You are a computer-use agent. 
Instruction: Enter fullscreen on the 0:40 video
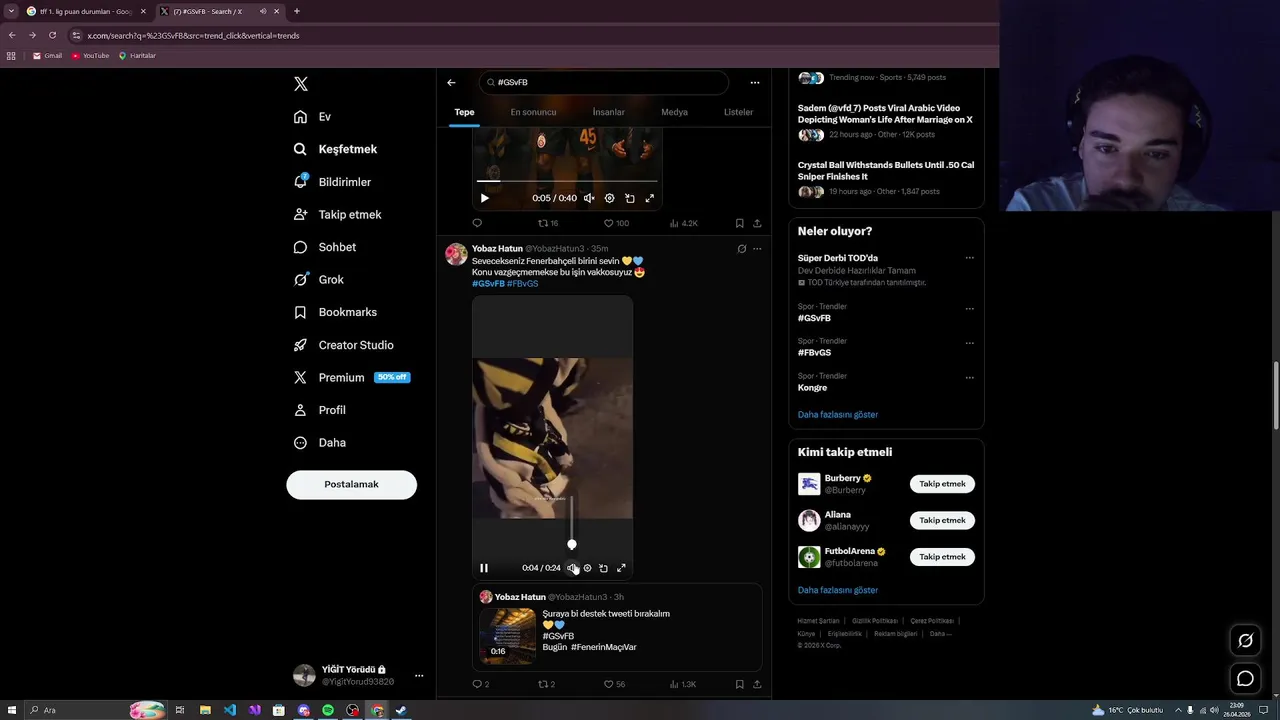pos(650,198)
